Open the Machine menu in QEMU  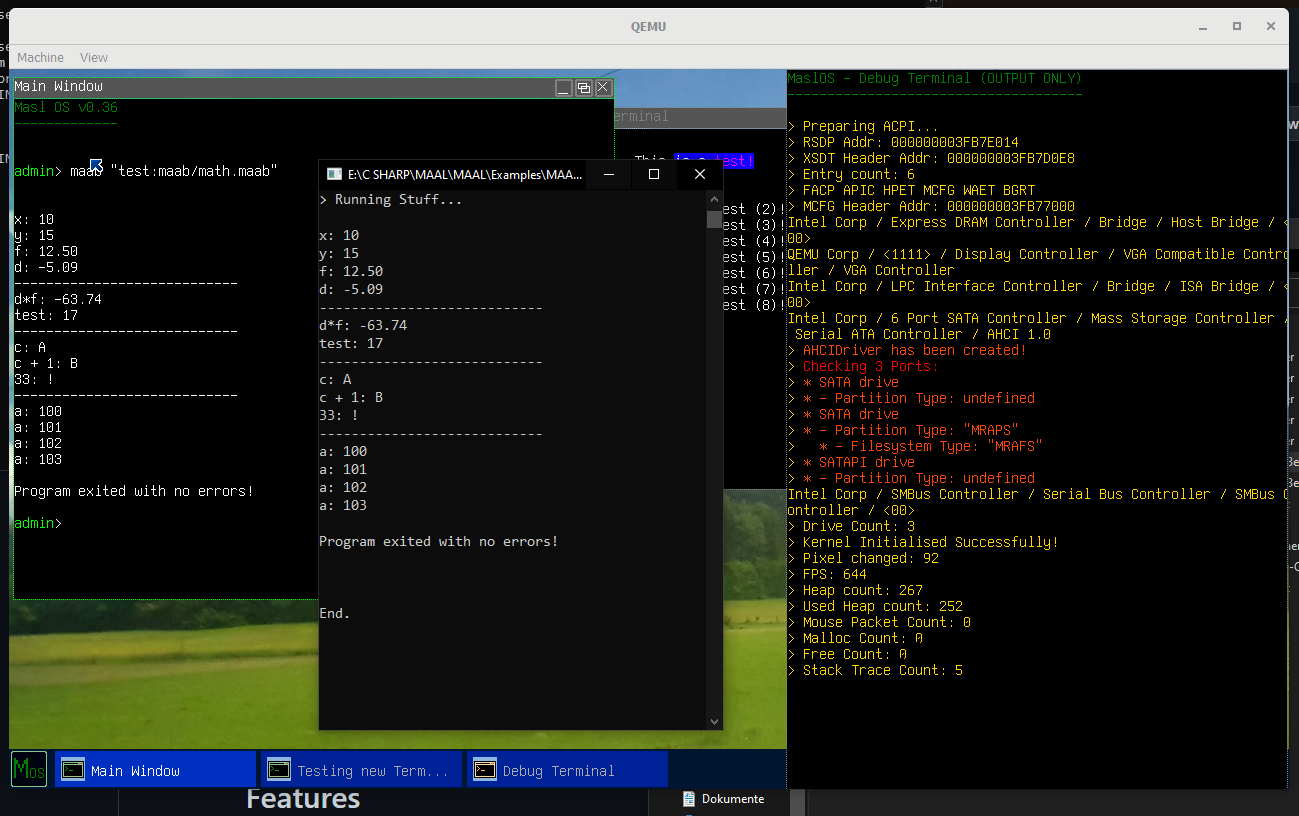[x=39, y=57]
